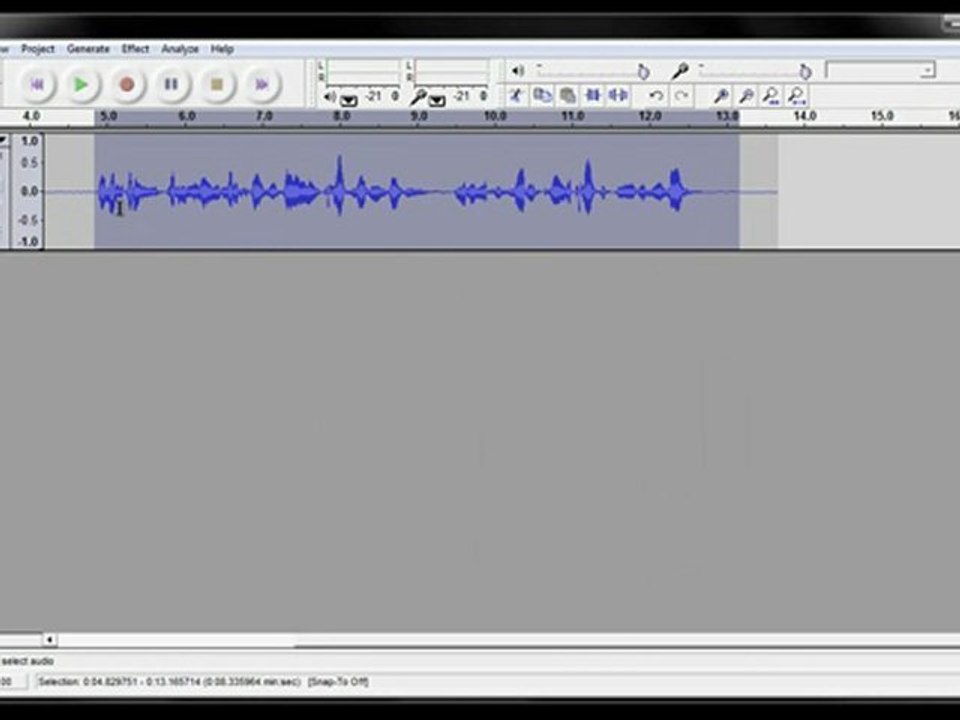Adjust the input recording level slider

[x=756, y=72]
